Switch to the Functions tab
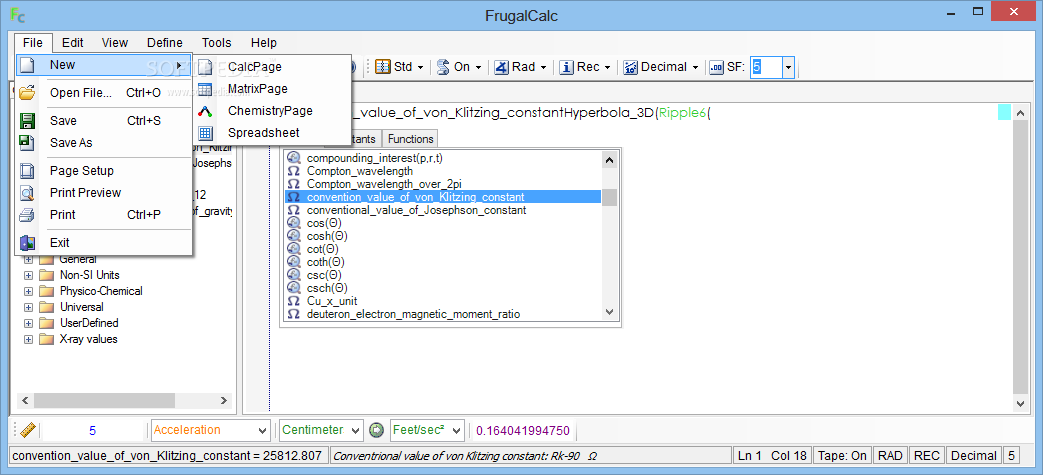Image resolution: width=1043 pixels, height=475 pixels. coord(410,139)
